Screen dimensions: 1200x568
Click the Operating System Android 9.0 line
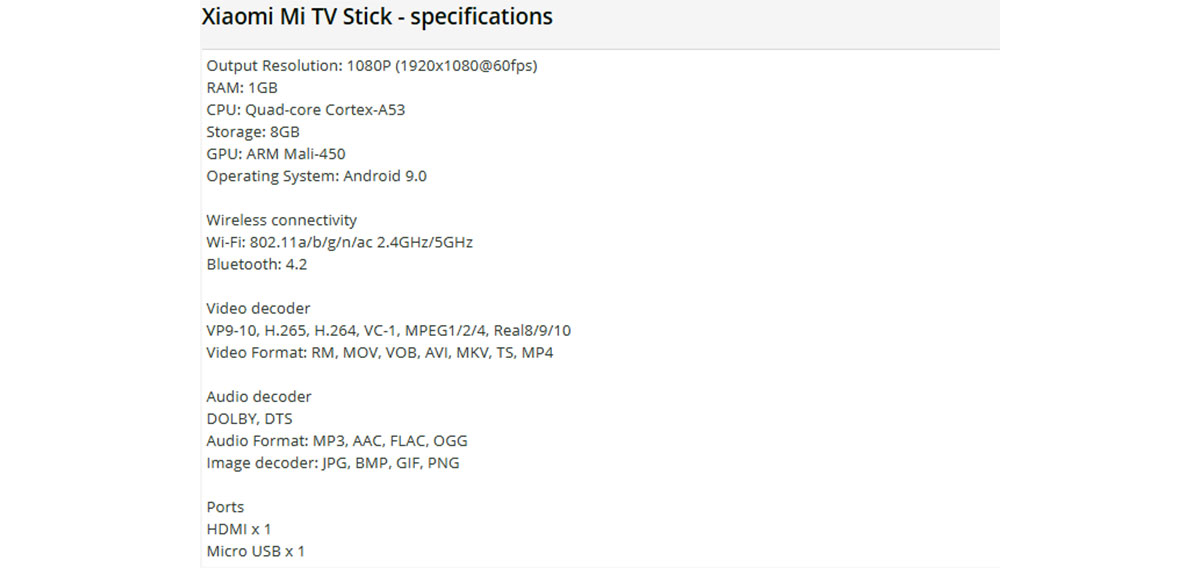[x=316, y=176]
